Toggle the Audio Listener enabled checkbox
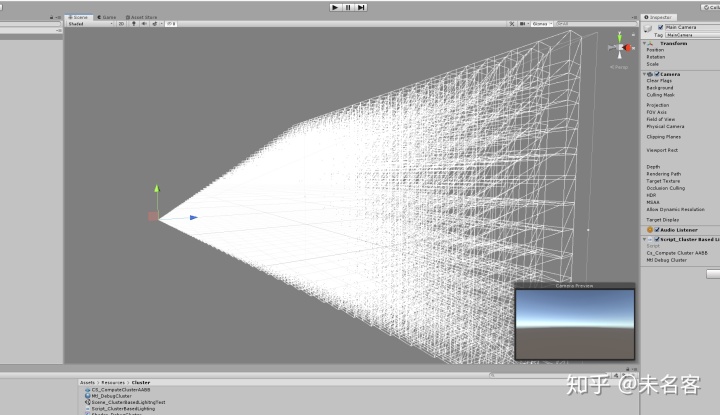The image size is (720, 415). pyautogui.click(x=657, y=230)
